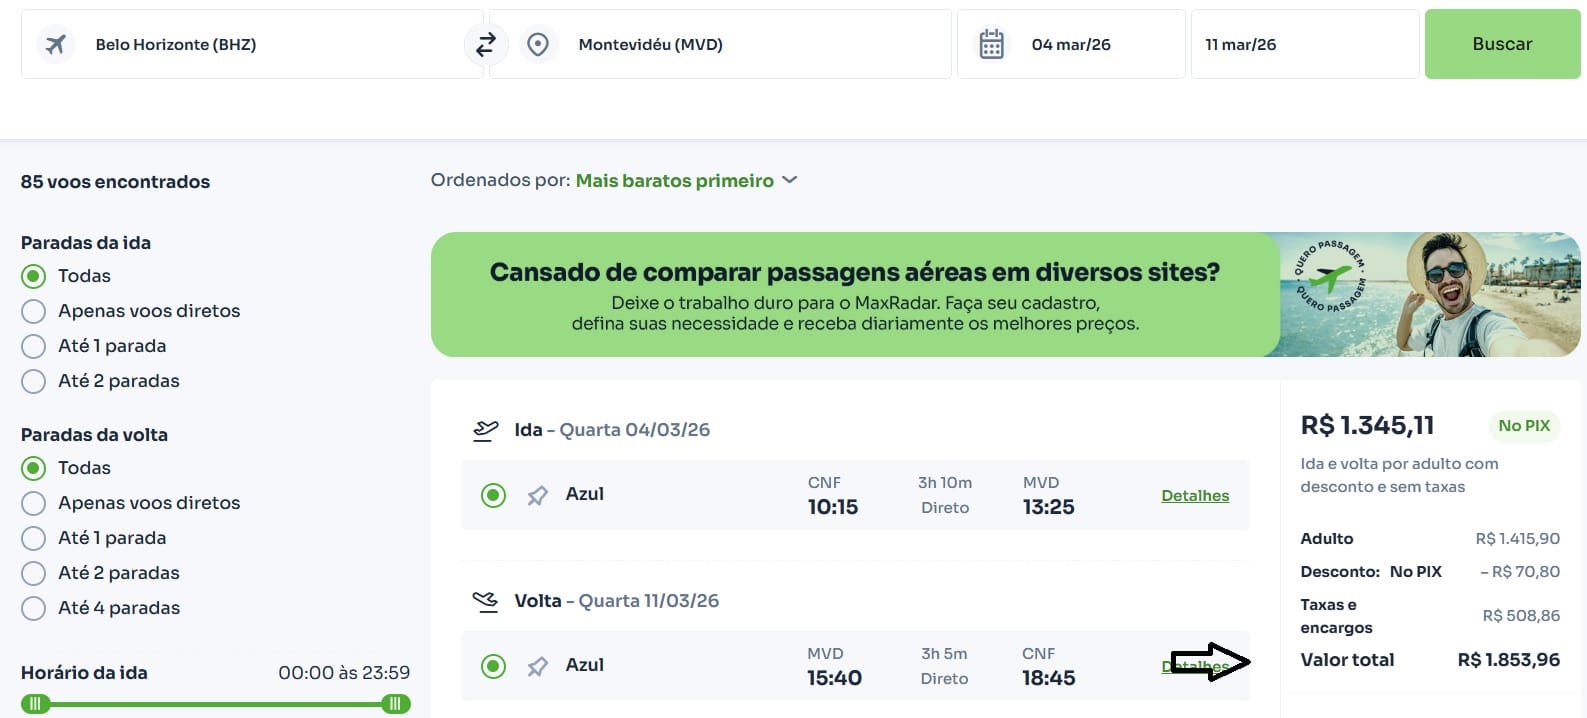Open the Mais baratos primeiro sort dropdown
This screenshot has width=1587, height=718.
(686, 181)
